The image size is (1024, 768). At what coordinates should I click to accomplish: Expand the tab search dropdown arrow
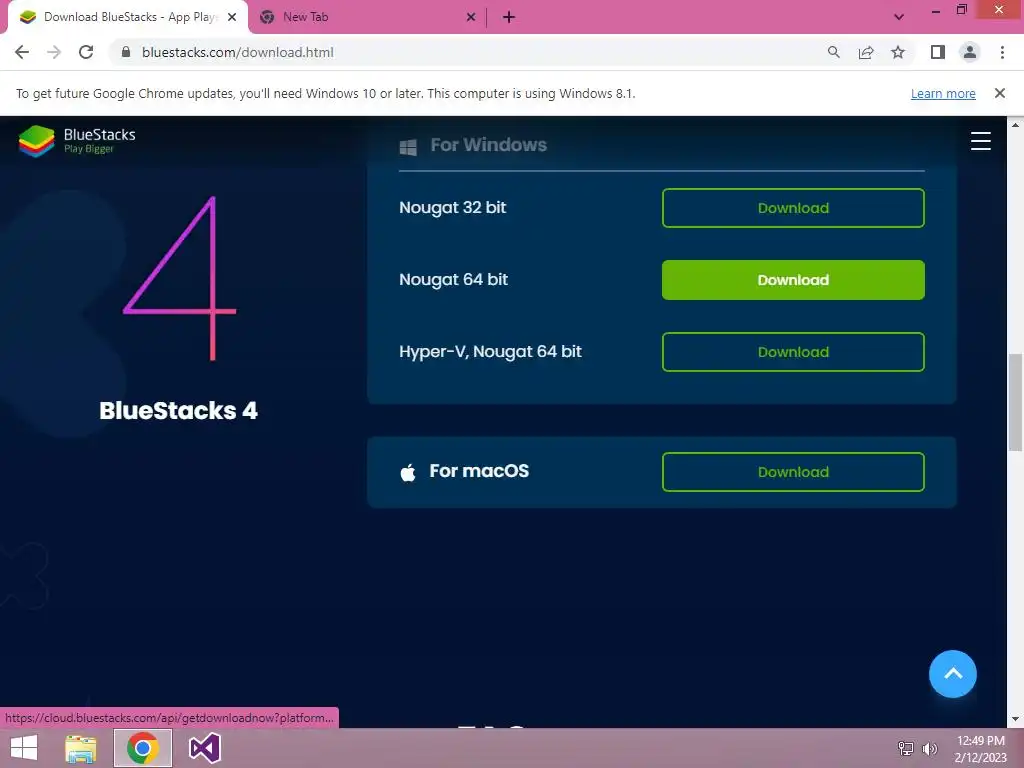899,18
